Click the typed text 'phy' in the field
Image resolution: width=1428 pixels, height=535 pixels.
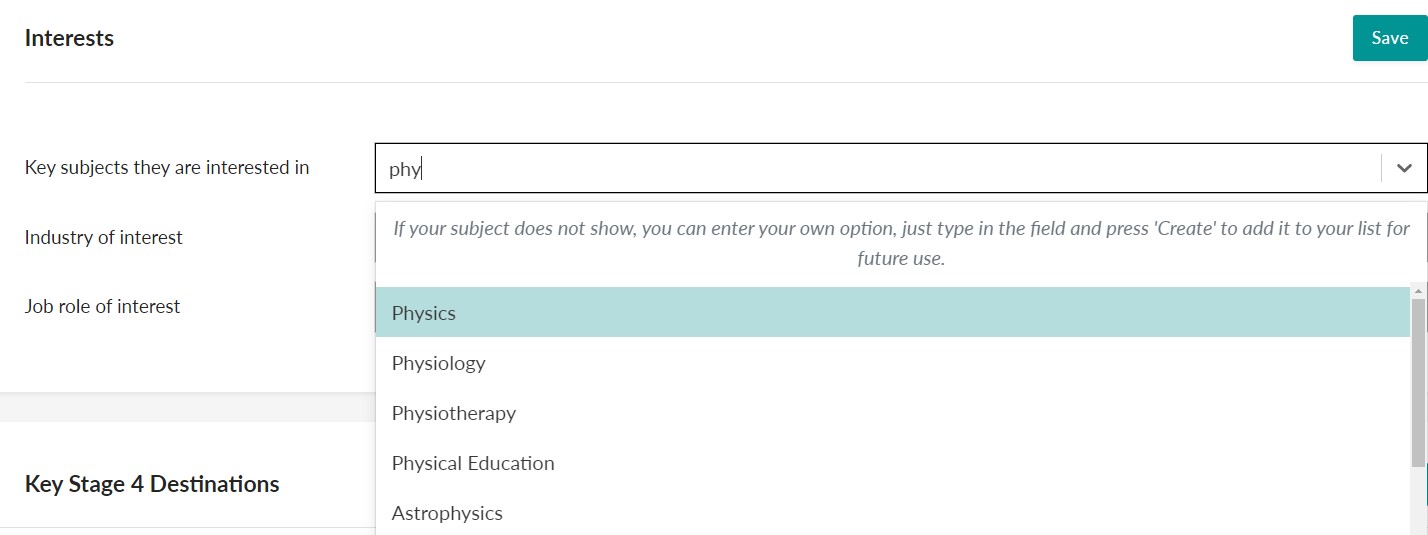coord(405,169)
